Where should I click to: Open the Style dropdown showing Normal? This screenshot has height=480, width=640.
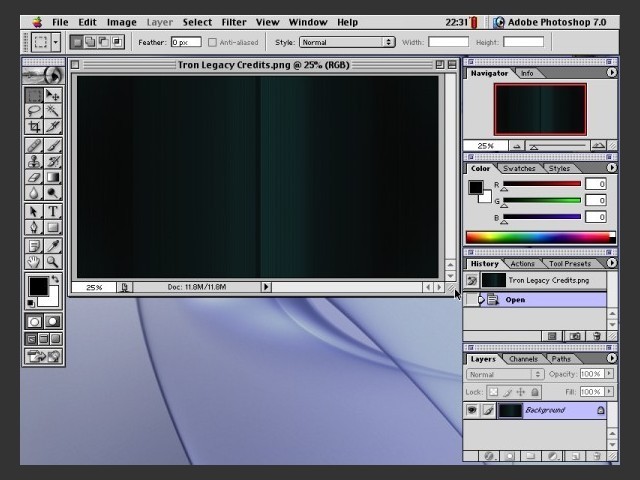[x=347, y=42]
